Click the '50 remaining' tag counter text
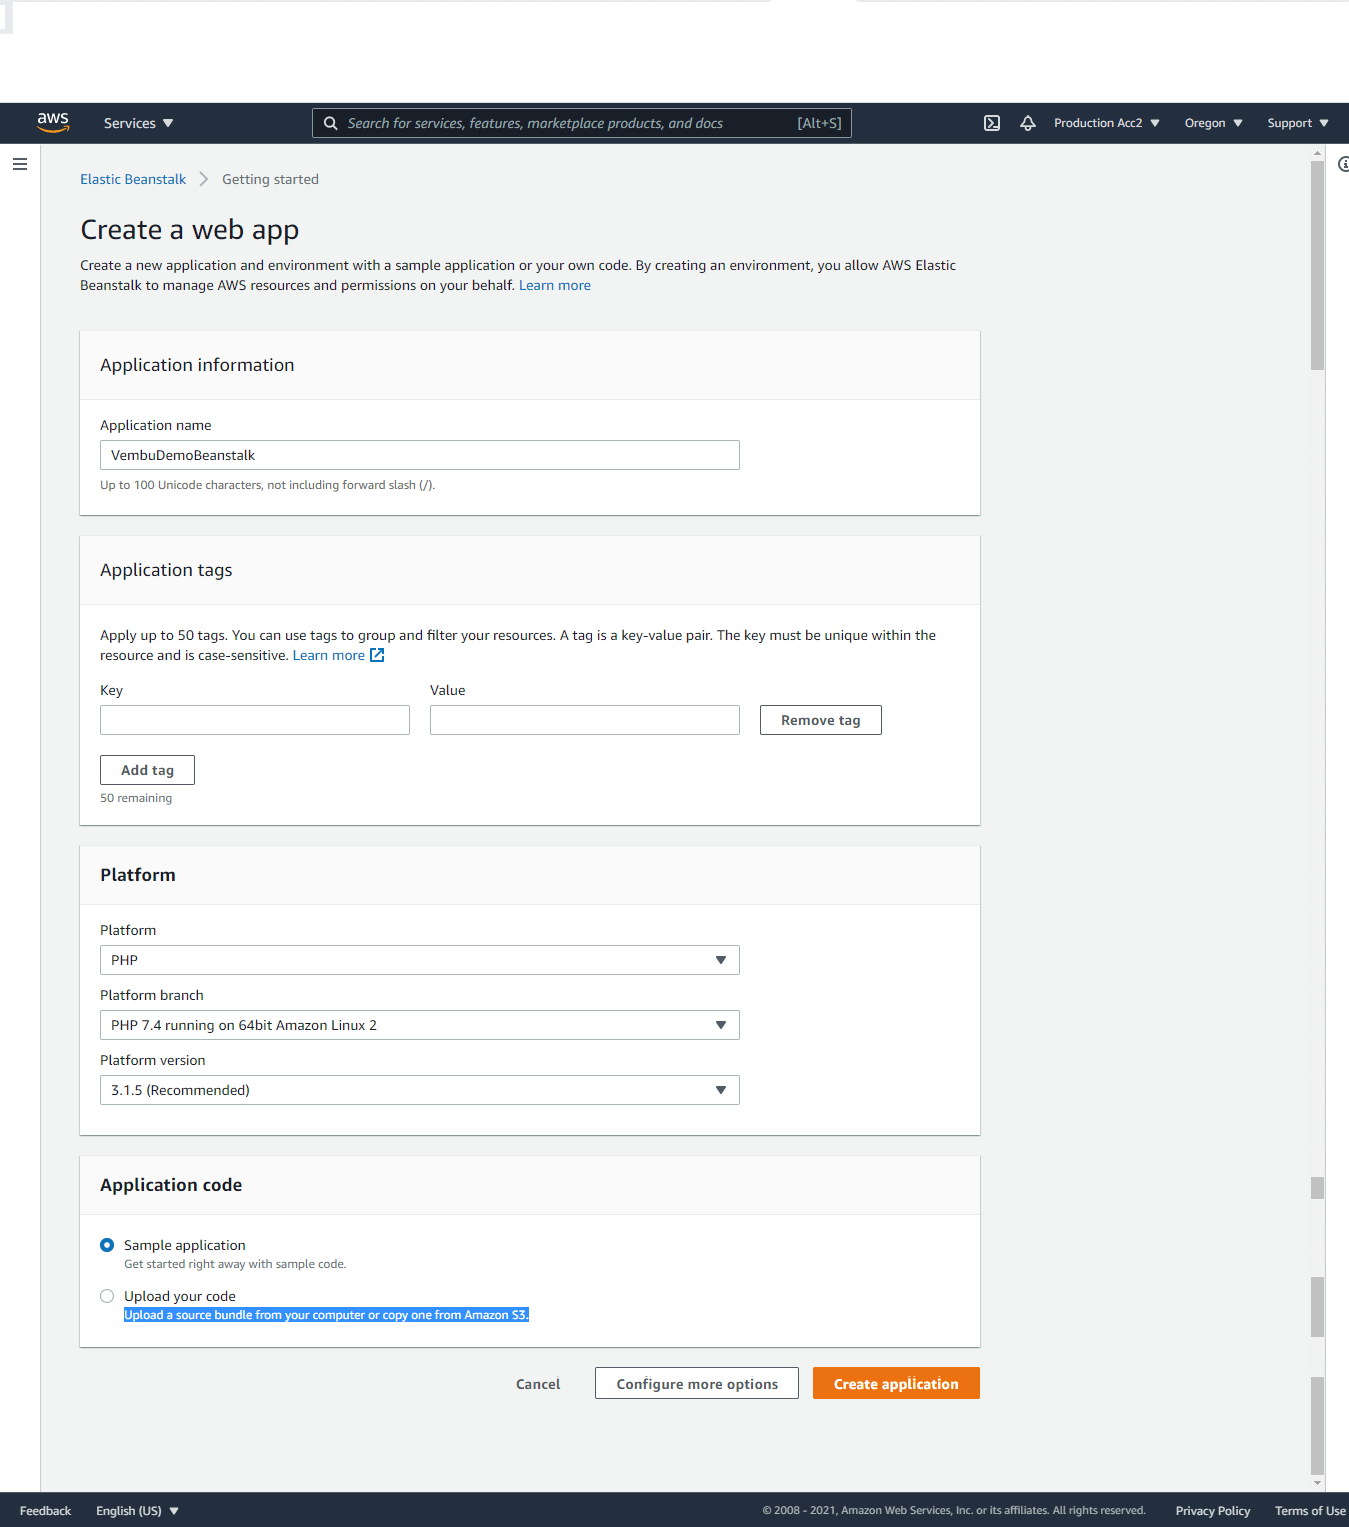The height and width of the screenshot is (1527, 1349). (x=136, y=798)
